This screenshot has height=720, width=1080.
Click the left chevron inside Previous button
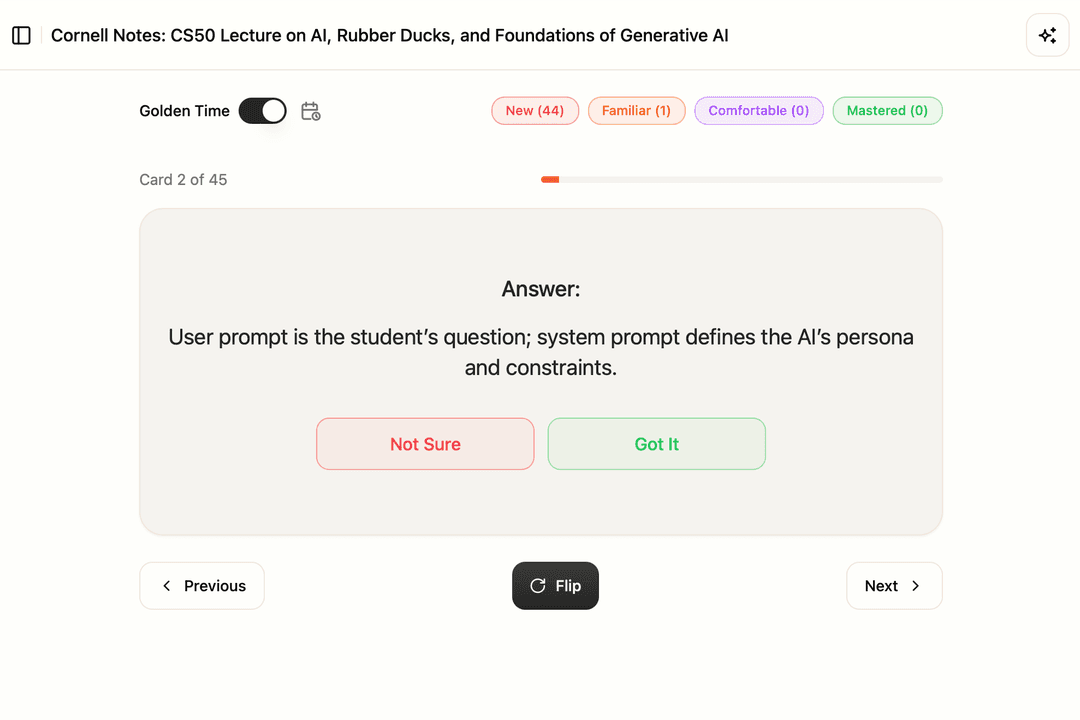coord(166,585)
